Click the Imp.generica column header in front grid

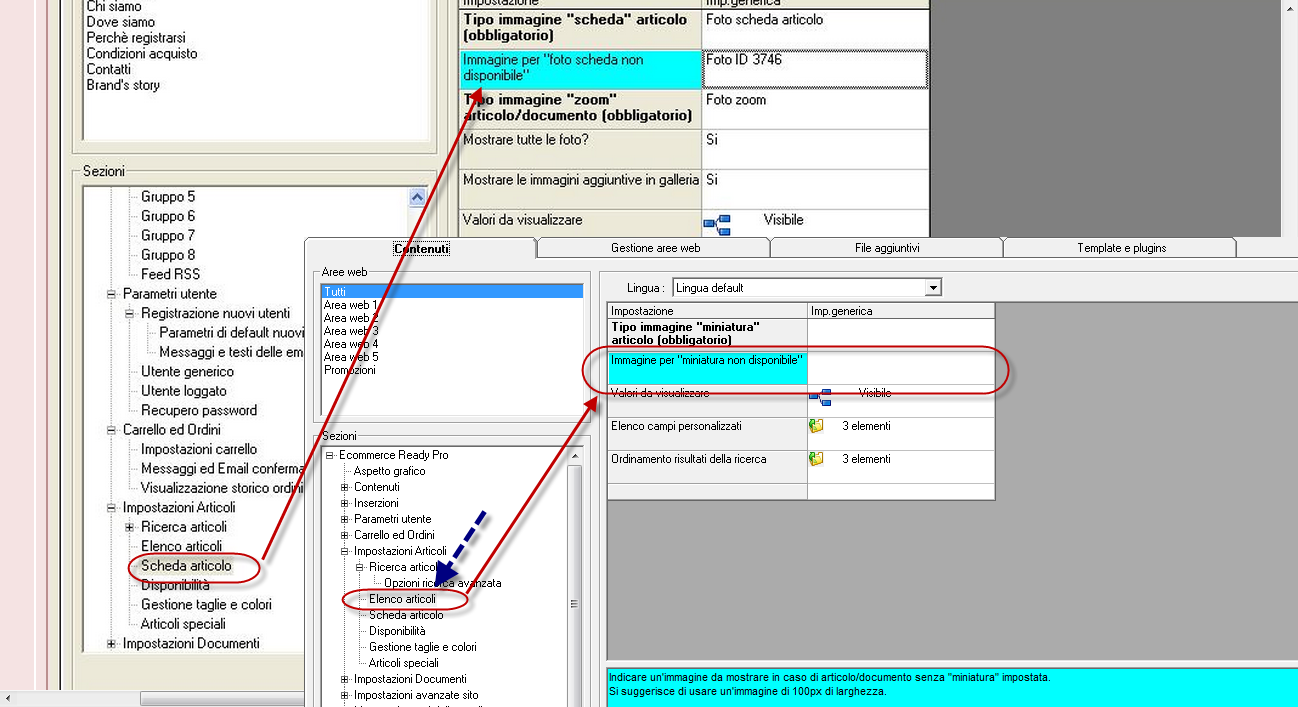point(901,311)
